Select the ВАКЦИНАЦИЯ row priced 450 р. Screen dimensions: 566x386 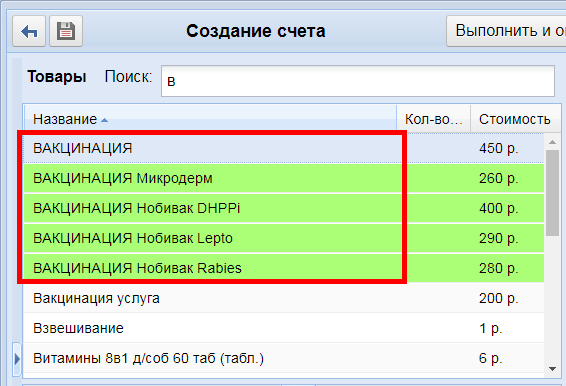pos(284,148)
